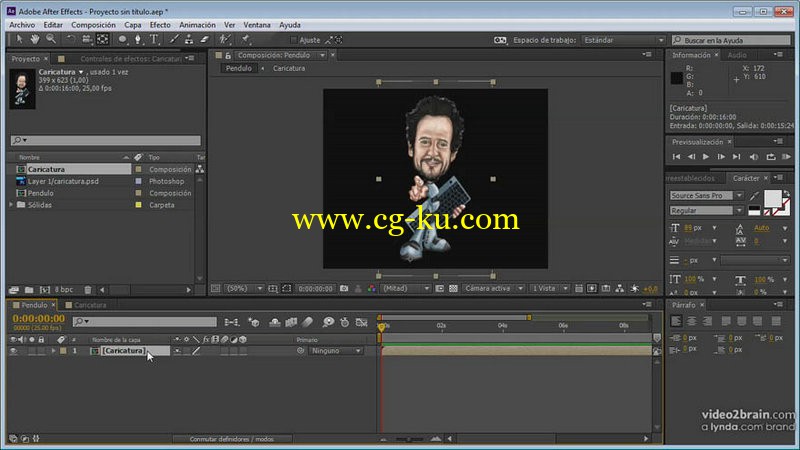Open the 1 Vista layout dropdown
Screen dimensions: 800x450
549,289
